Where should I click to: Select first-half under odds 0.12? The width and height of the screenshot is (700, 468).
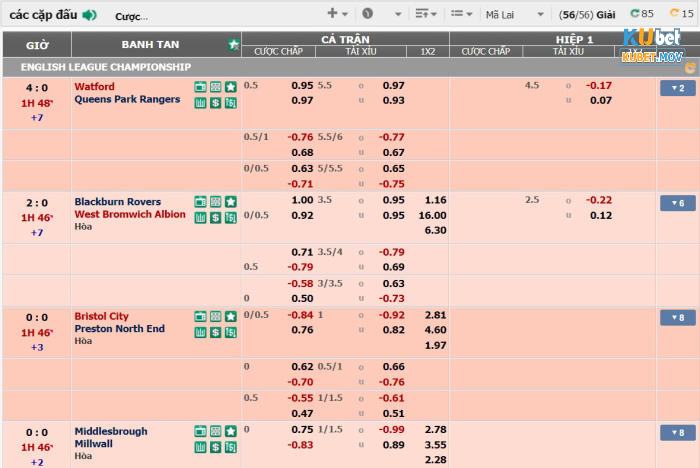[601, 215]
